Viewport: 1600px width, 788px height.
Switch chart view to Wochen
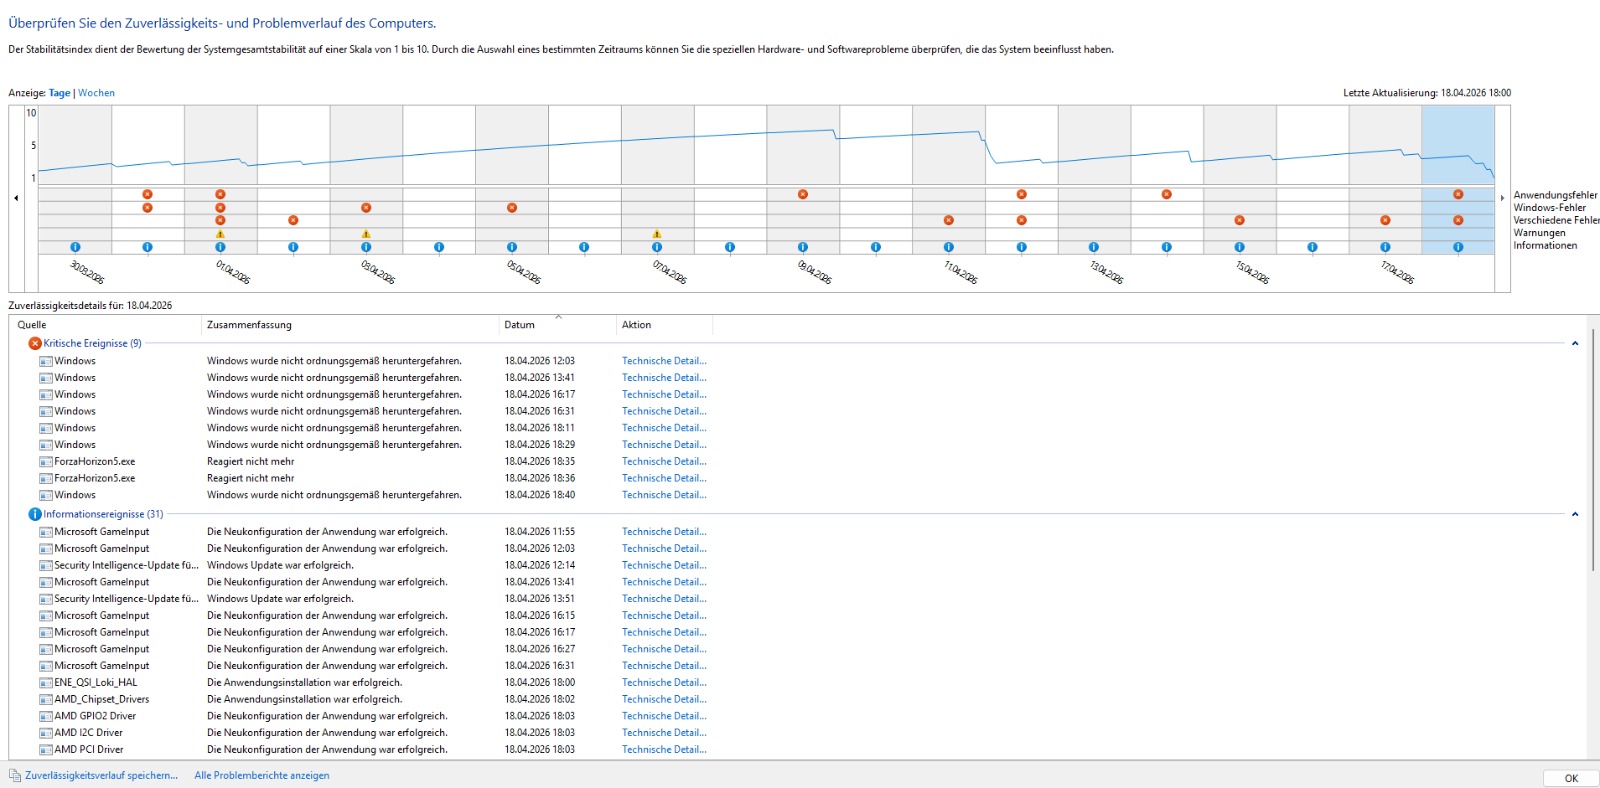pyautogui.click(x=96, y=93)
